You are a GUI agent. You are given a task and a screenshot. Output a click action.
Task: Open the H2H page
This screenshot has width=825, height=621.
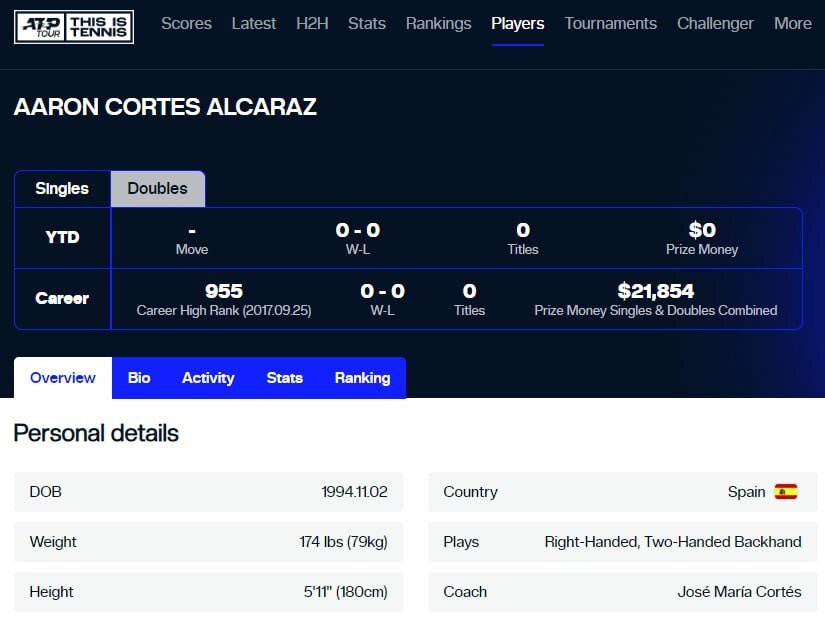(312, 23)
